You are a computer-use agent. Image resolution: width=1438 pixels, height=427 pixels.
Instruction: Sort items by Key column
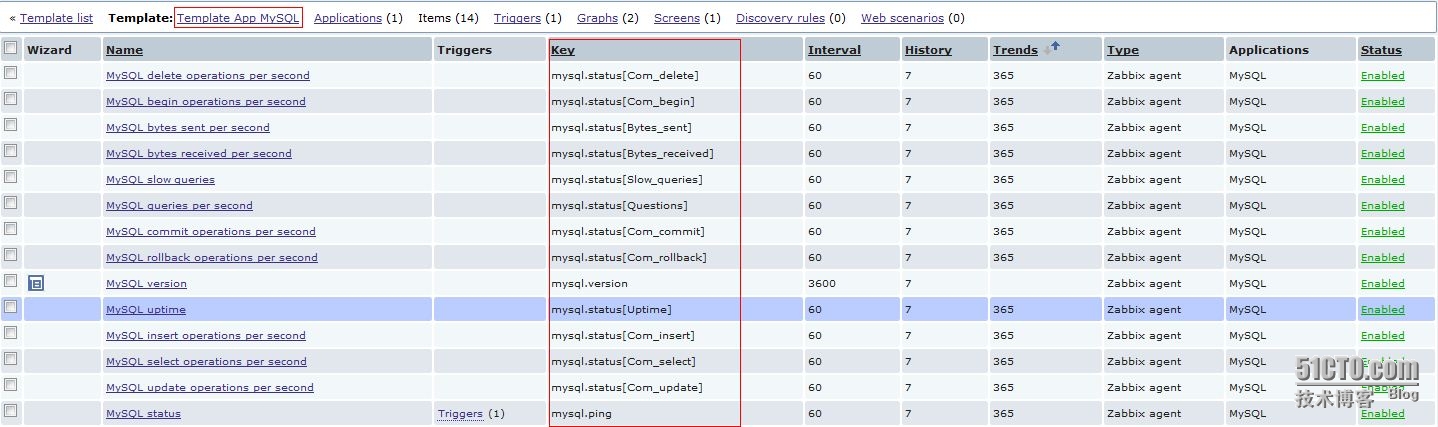click(x=563, y=50)
